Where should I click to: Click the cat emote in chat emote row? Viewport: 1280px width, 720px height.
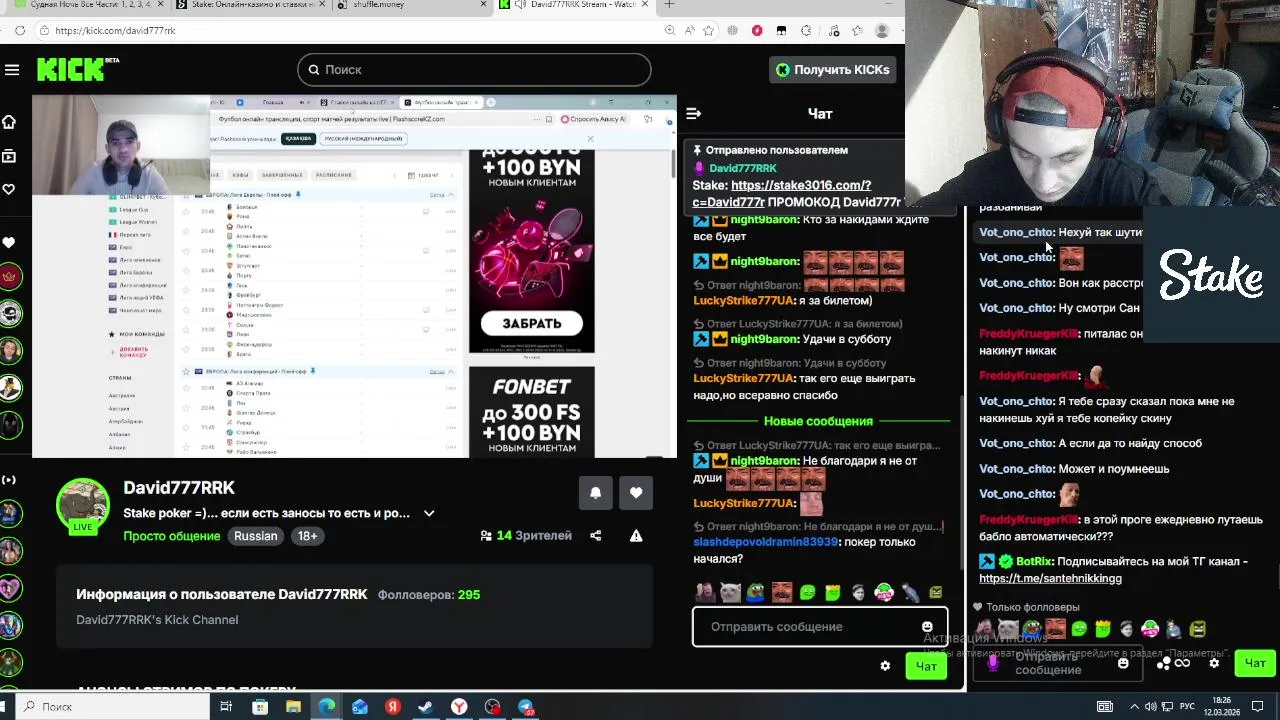point(730,593)
